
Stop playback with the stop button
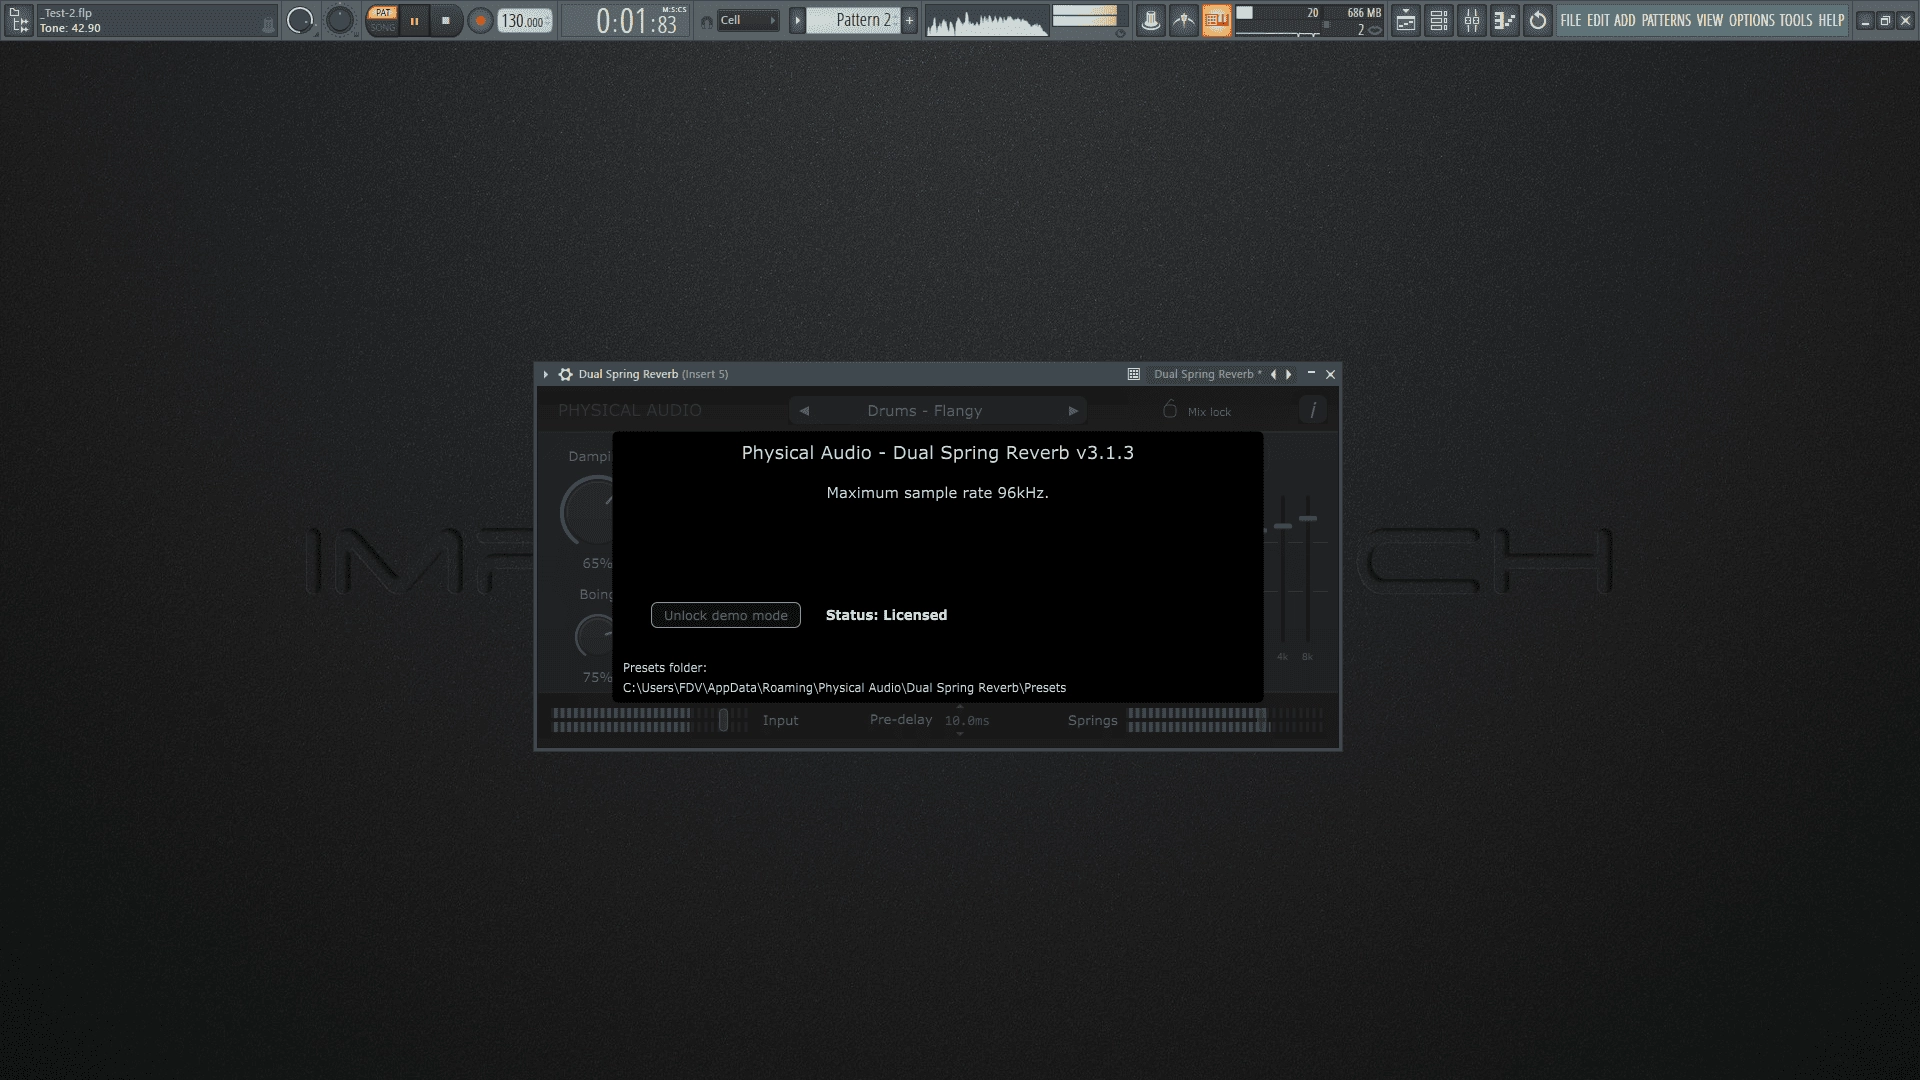coord(446,20)
